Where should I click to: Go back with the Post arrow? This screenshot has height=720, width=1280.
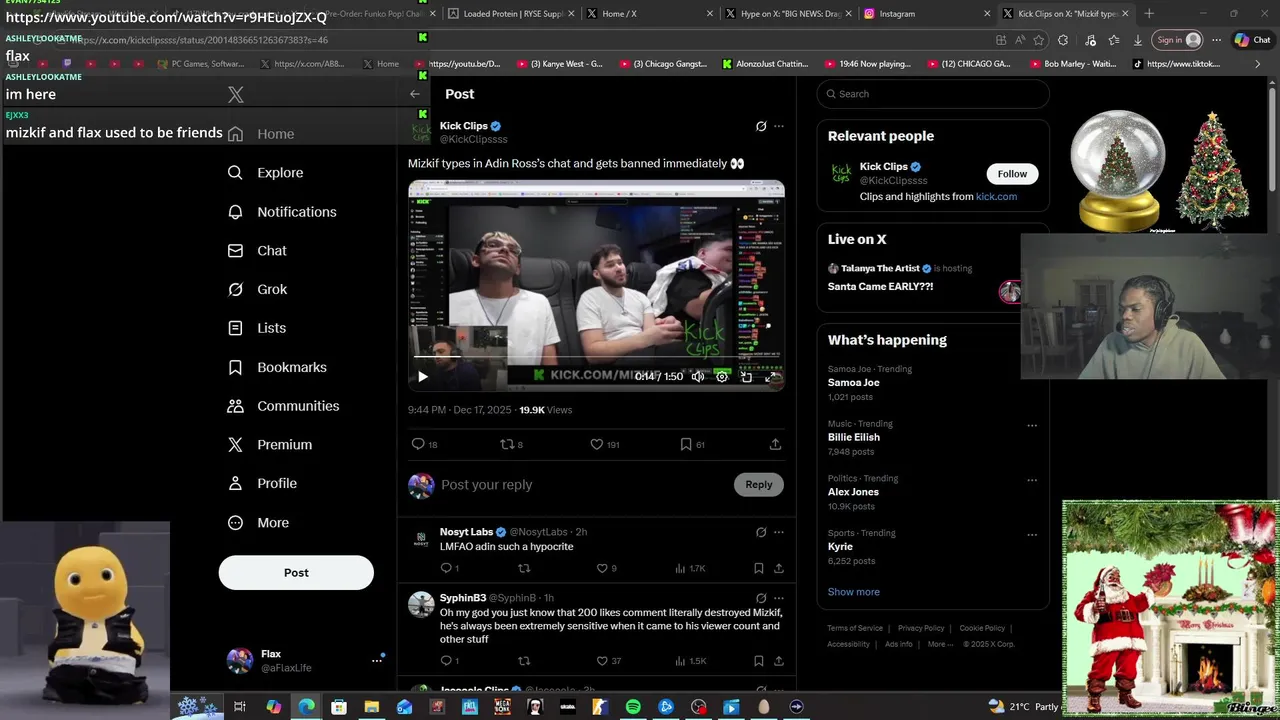tap(415, 94)
